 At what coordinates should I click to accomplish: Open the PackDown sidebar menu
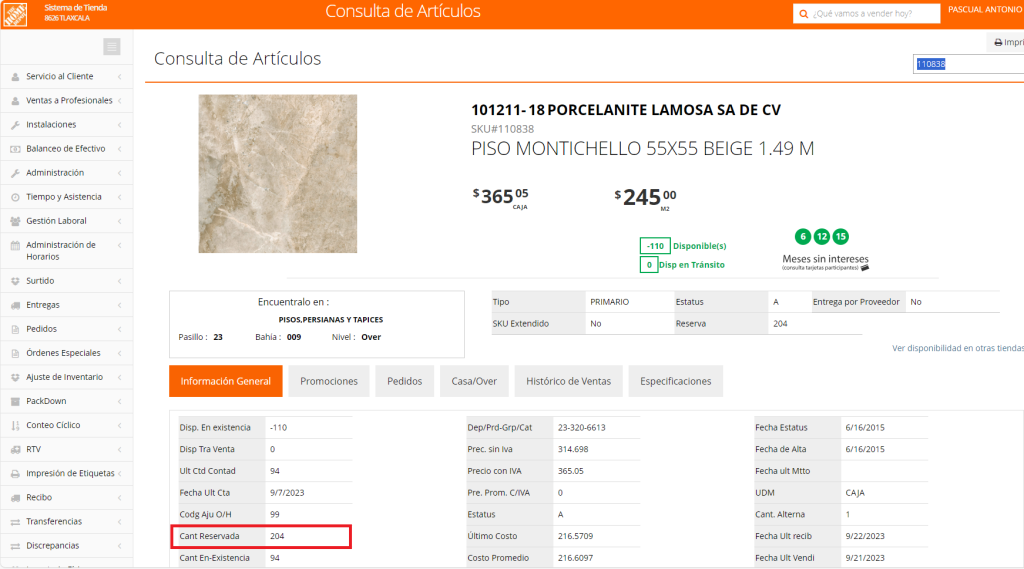[x=67, y=401]
